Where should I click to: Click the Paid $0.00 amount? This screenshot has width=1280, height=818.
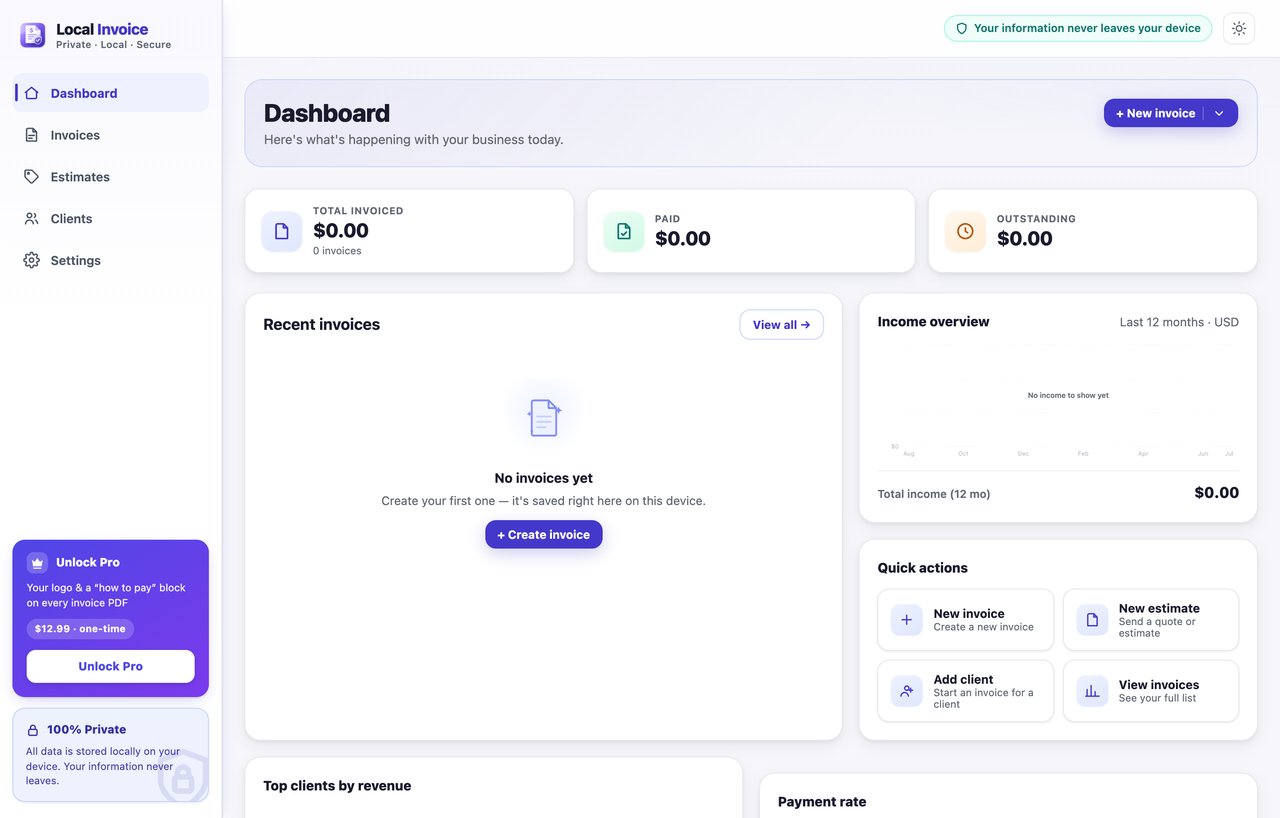683,238
